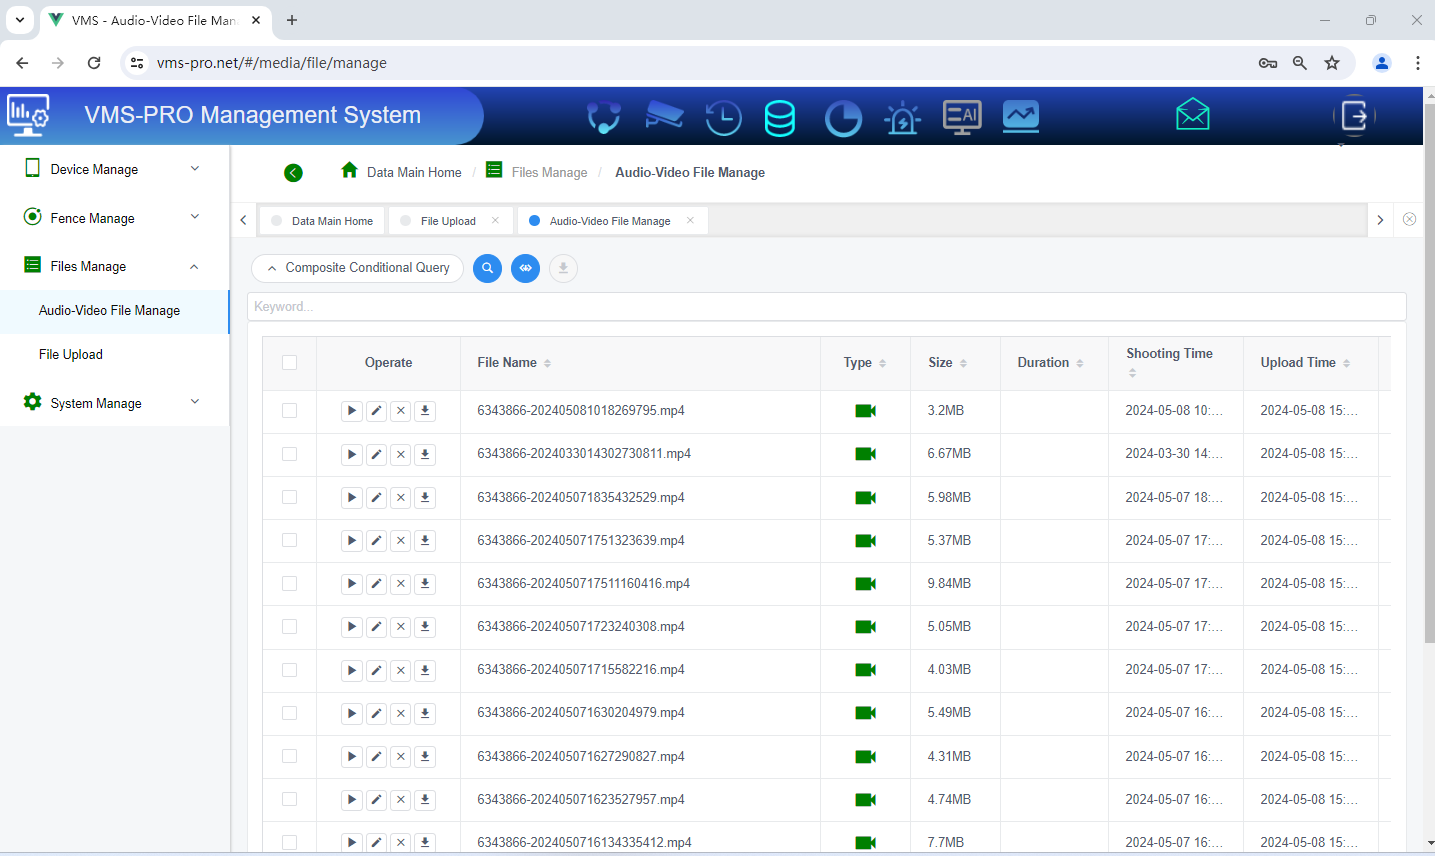
Task: Click the logout icon at top right
Action: click(1353, 116)
